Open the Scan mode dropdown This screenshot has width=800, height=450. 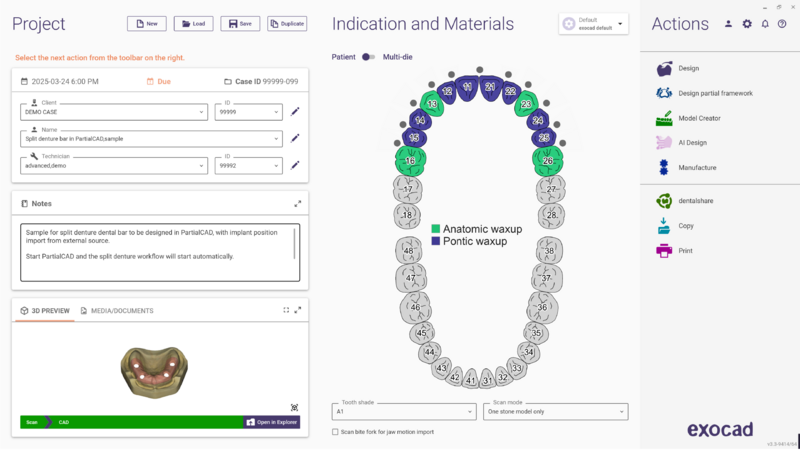click(x=556, y=412)
